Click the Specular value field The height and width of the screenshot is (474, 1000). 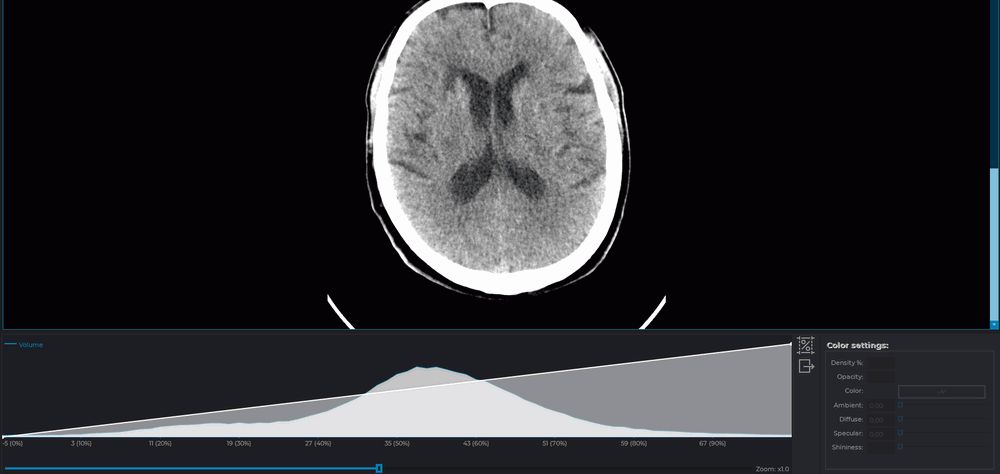click(x=879, y=433)
